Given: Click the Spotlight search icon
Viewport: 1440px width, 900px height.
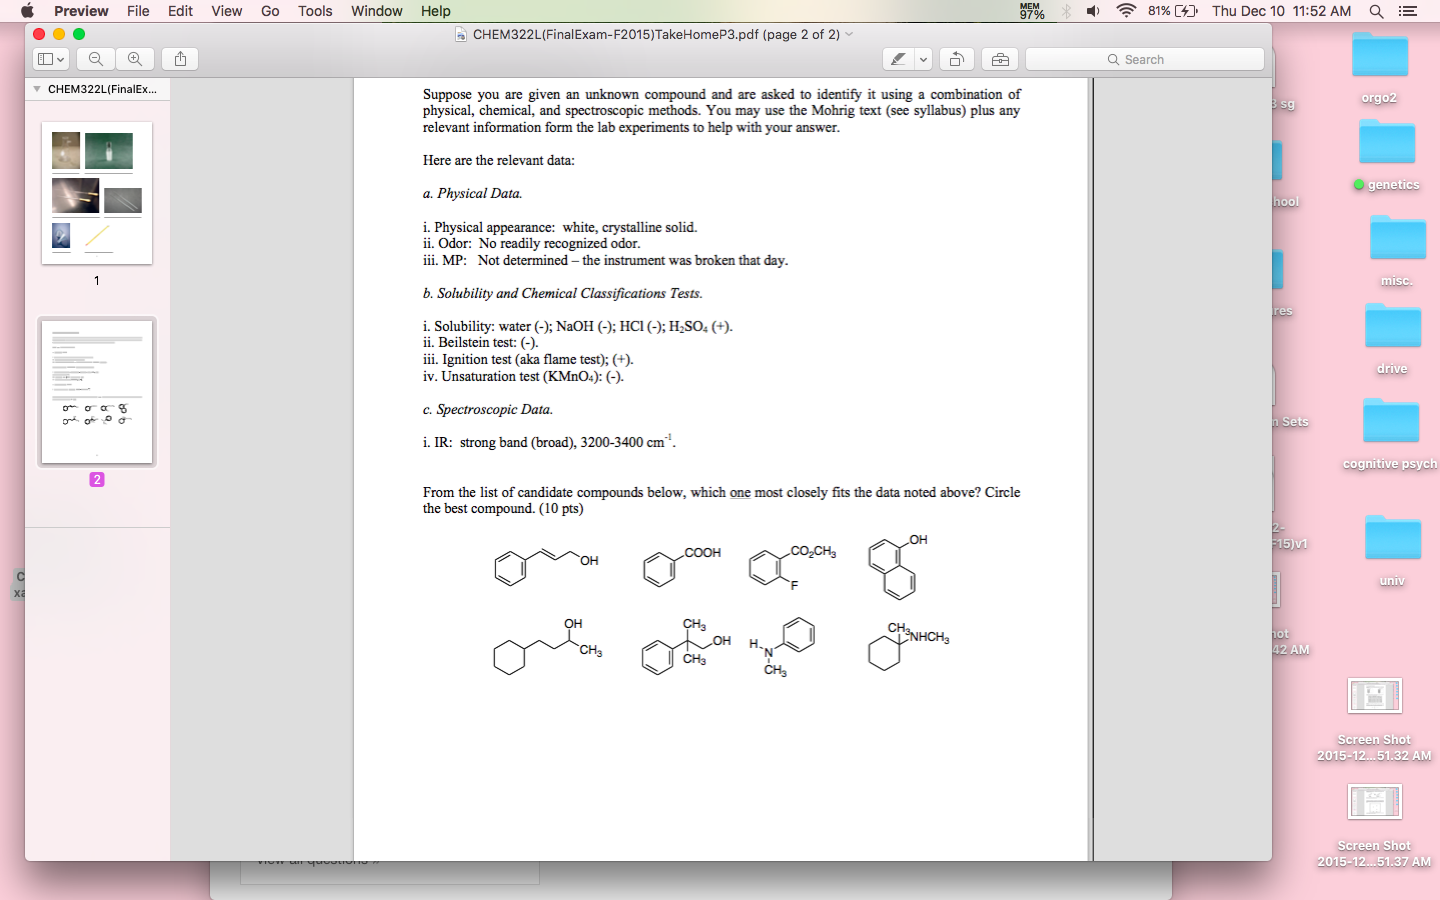Looking at the screenshot, I should pos(1376,11).
